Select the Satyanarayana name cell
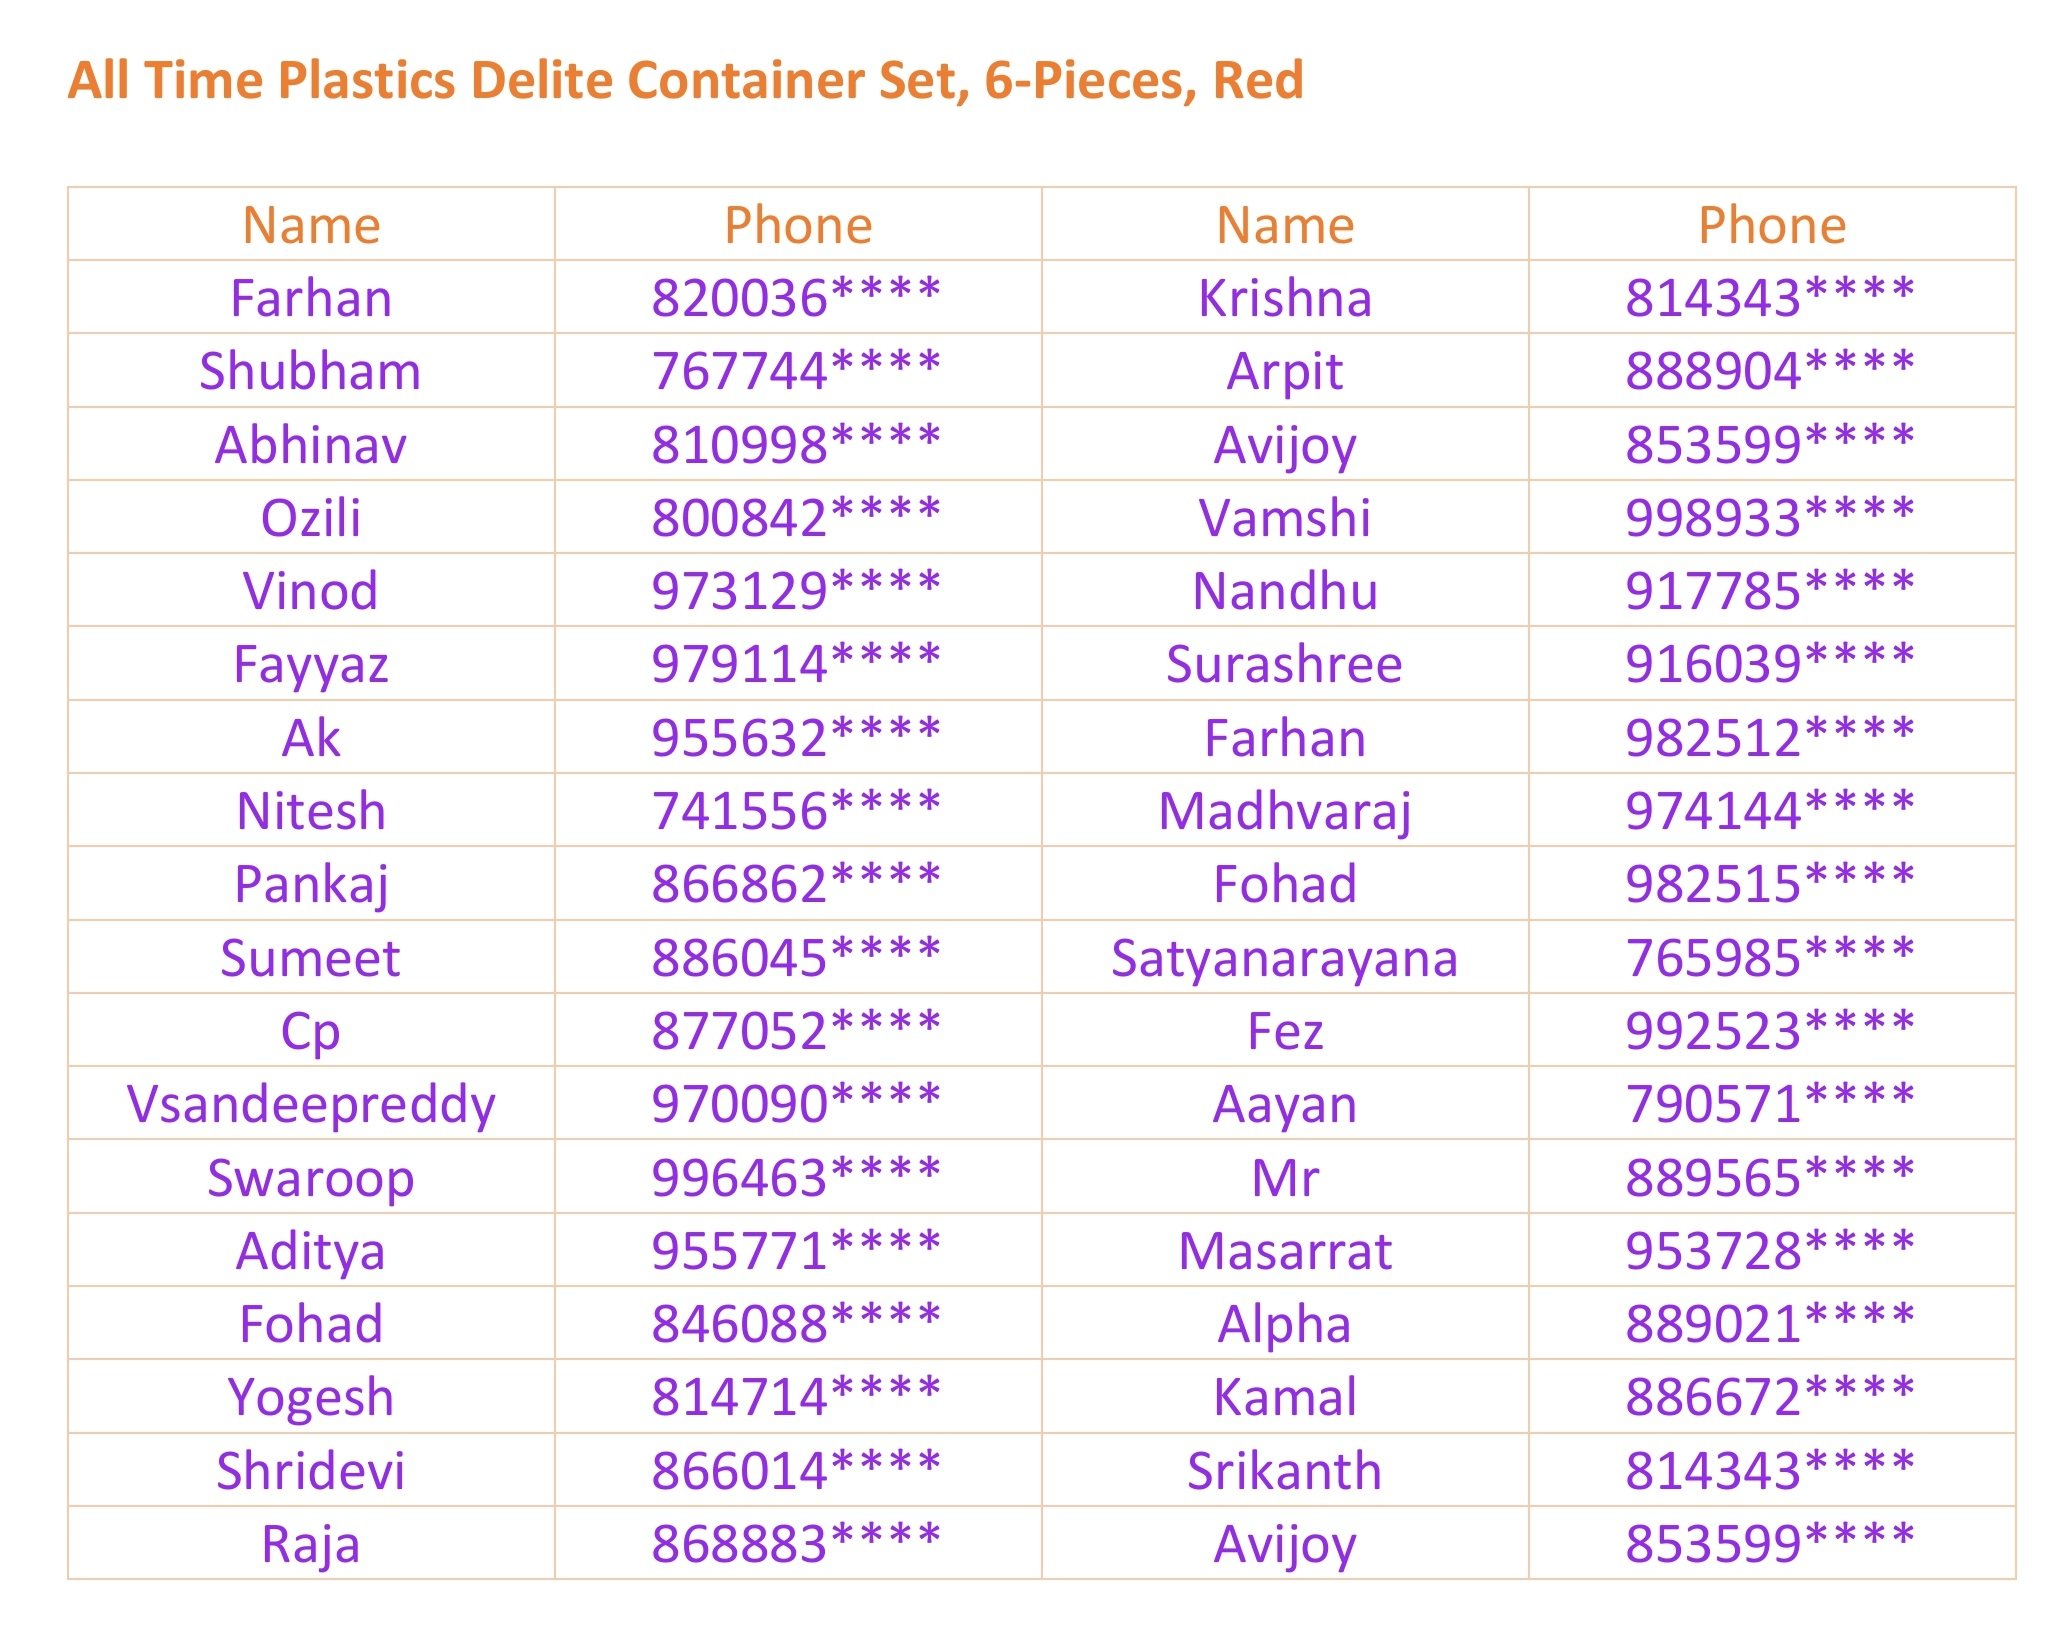 tap(1285, 958)
